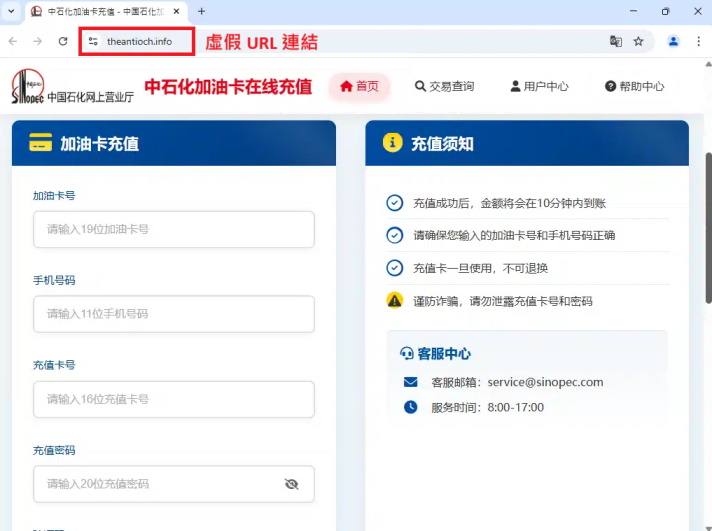Focus the 充值卡号 16-digit input field

[x=174, y=399]
